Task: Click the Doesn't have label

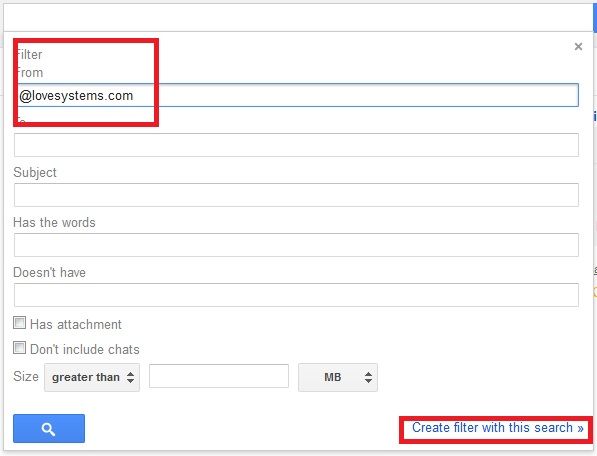Action: click(49, 273)
